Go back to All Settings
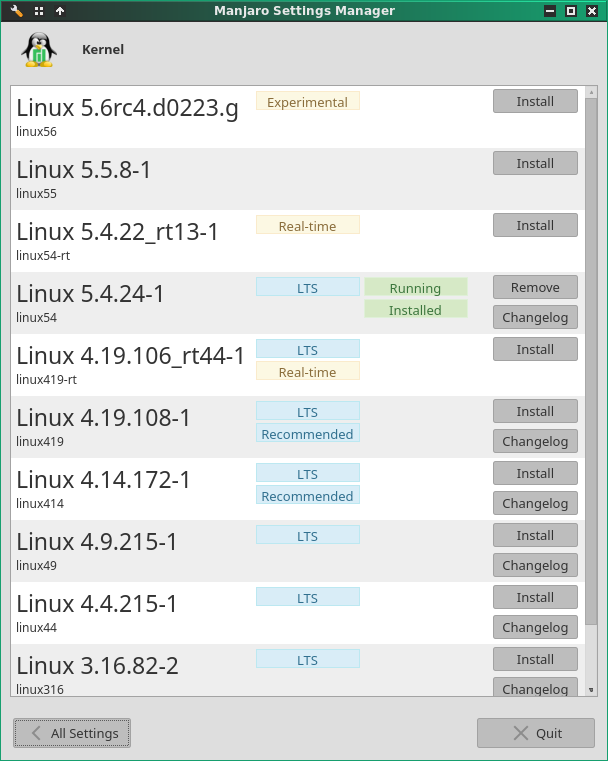Image resolution: width=608 pixels, height=761 pixels. 72,733
